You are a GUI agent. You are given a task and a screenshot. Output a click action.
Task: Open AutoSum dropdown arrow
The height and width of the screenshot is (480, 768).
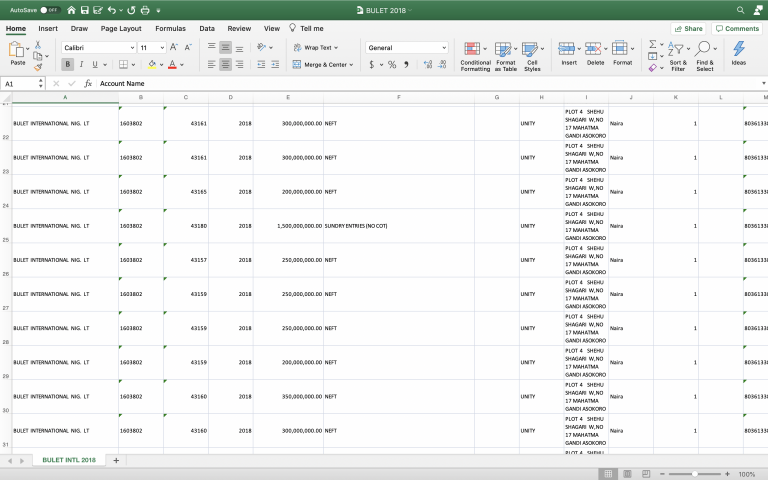pos(662,45)
